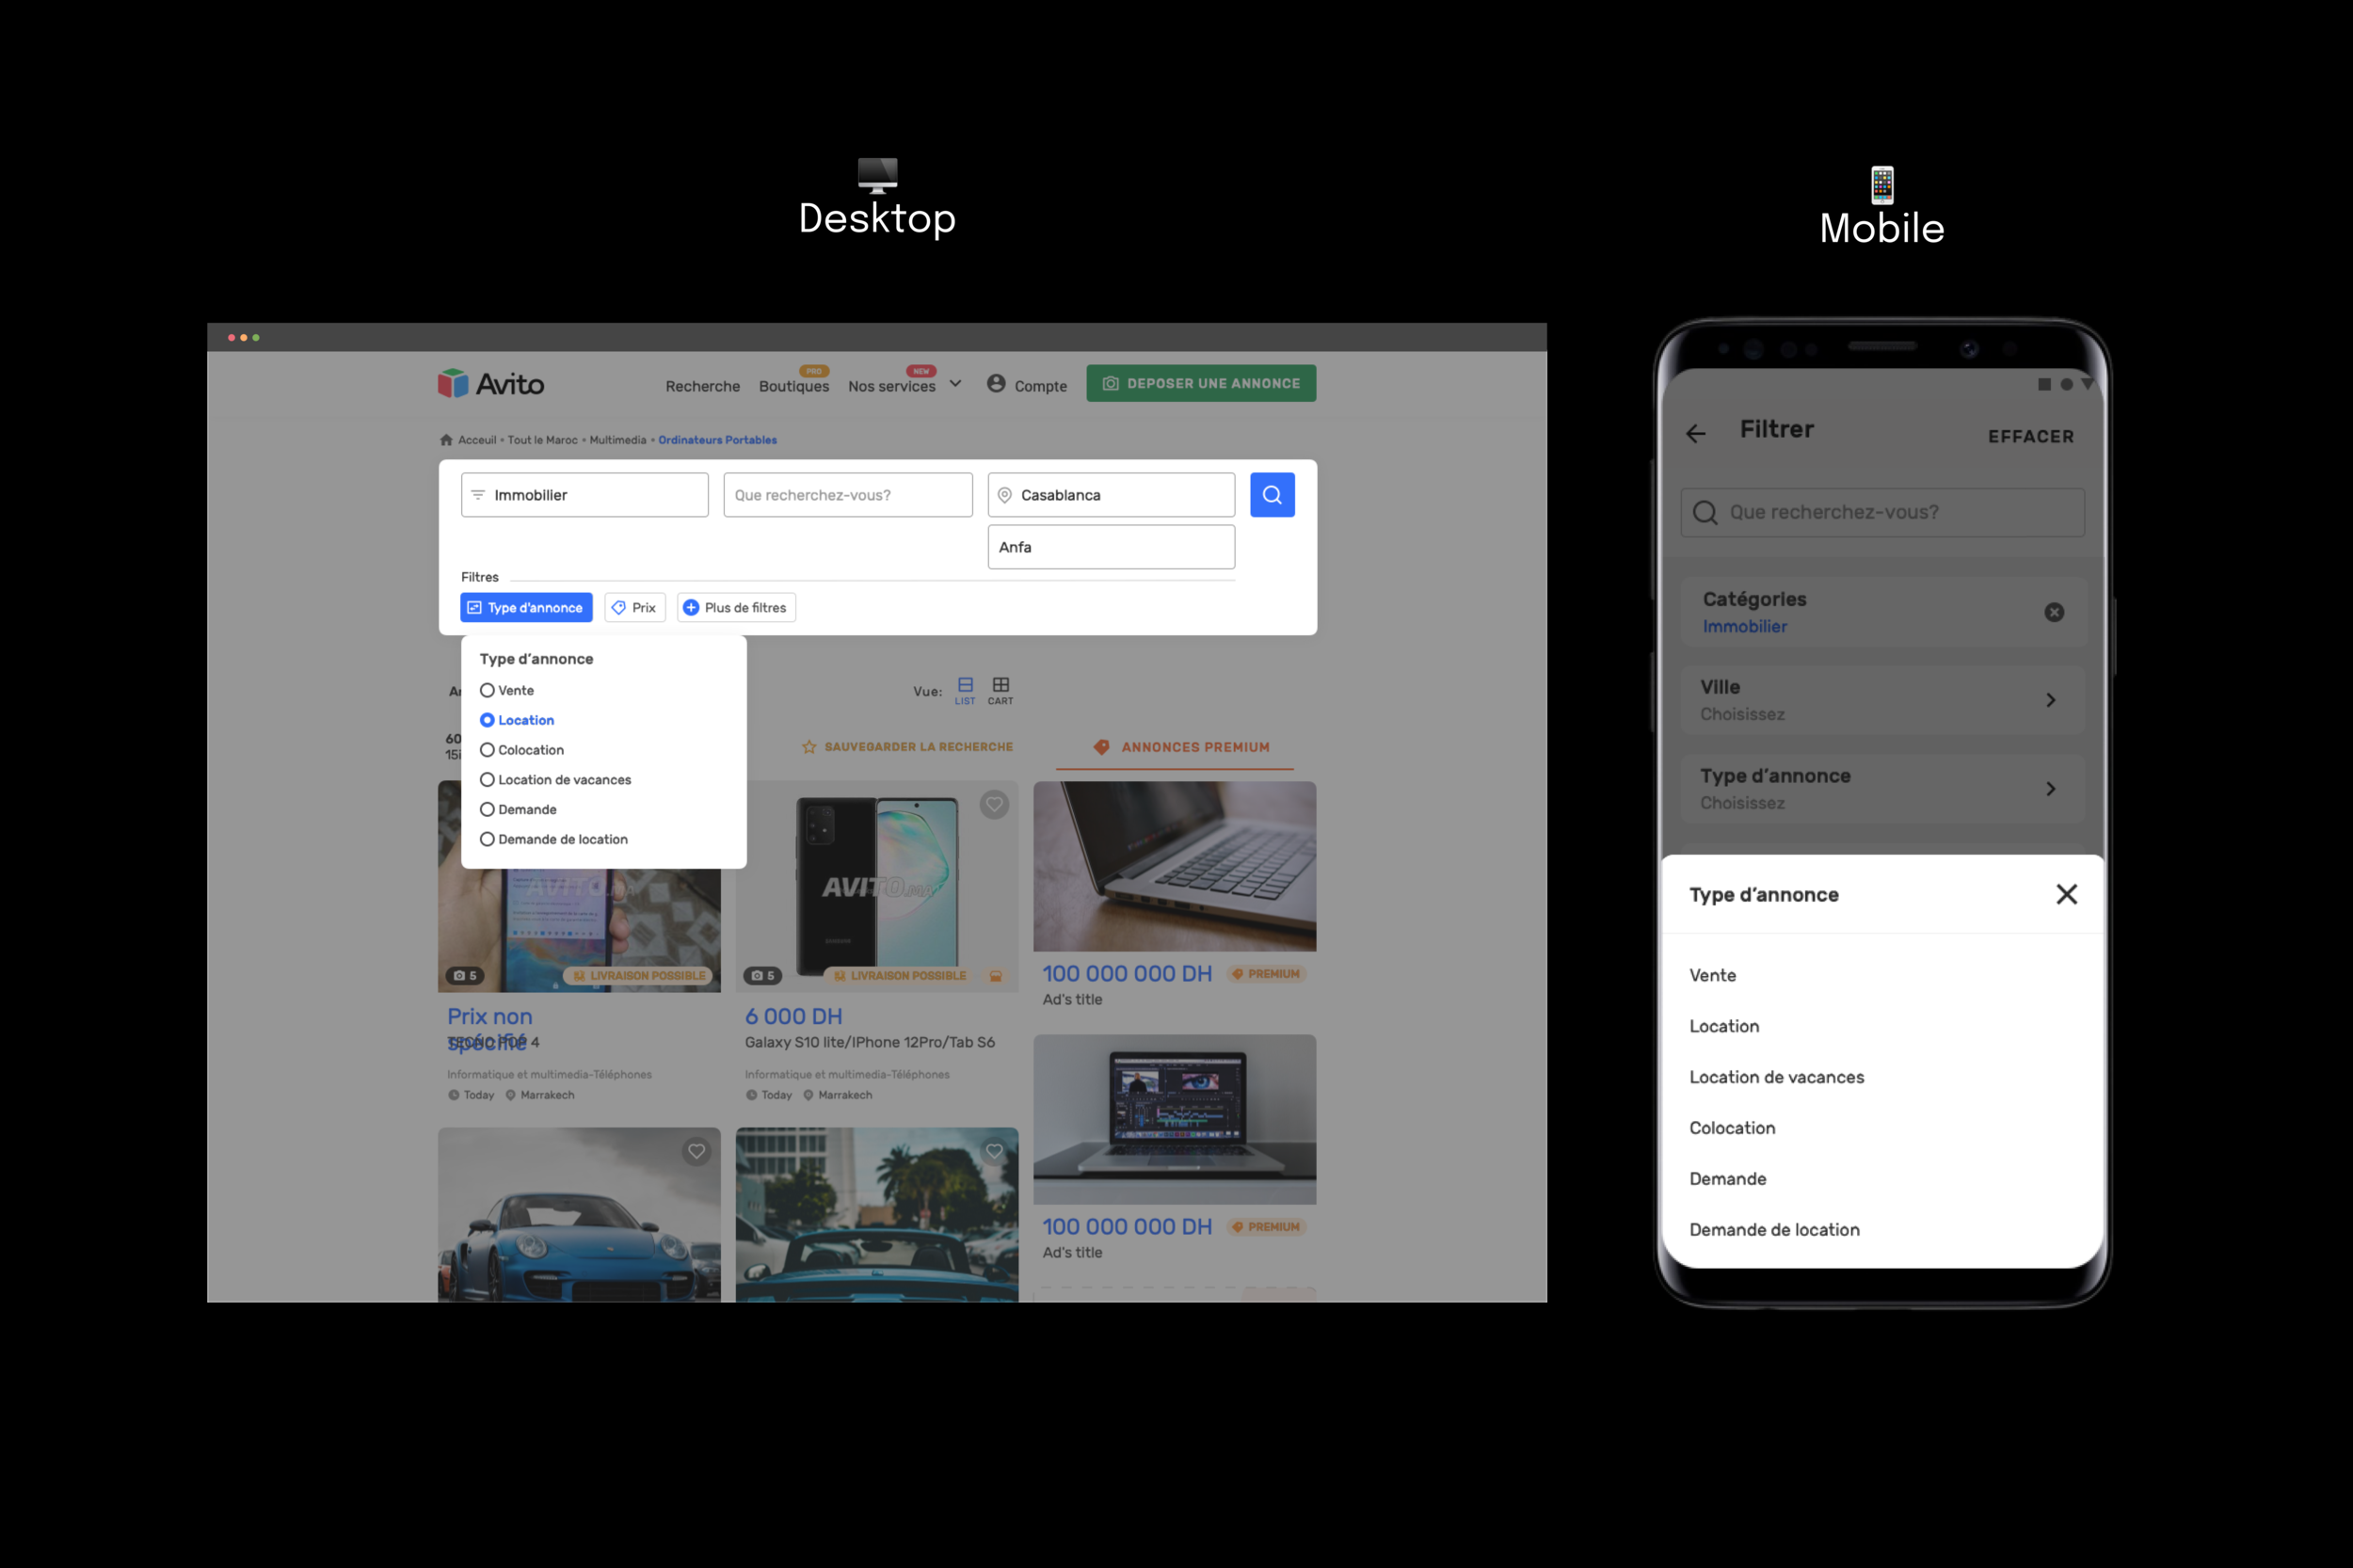Click the desktop Que recherchez-vous field
The width and height of the screenshot is (2353, 1568).
(847, 495)
